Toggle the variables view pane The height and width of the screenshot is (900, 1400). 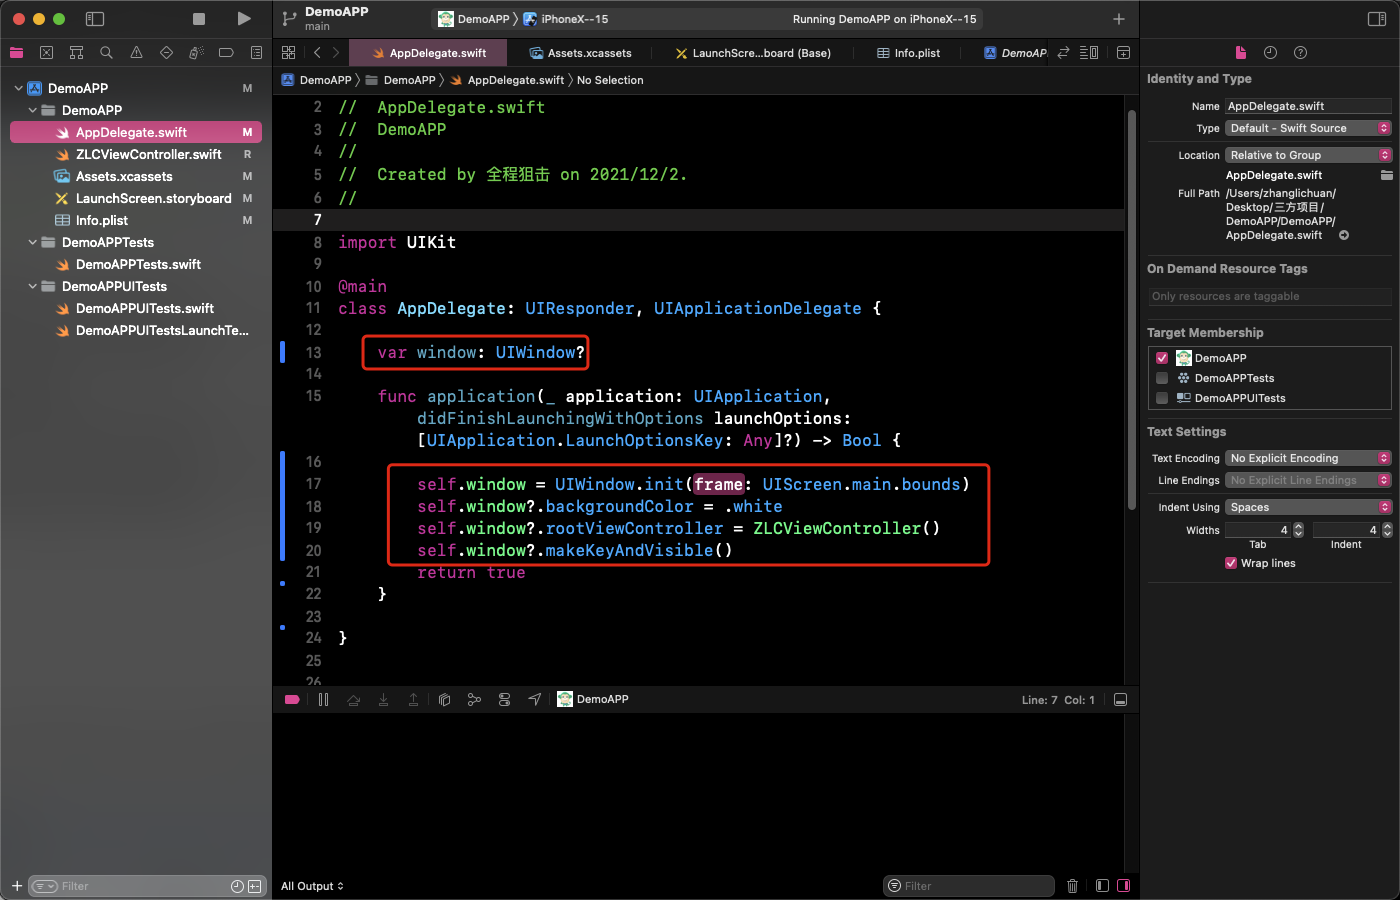1102,886
